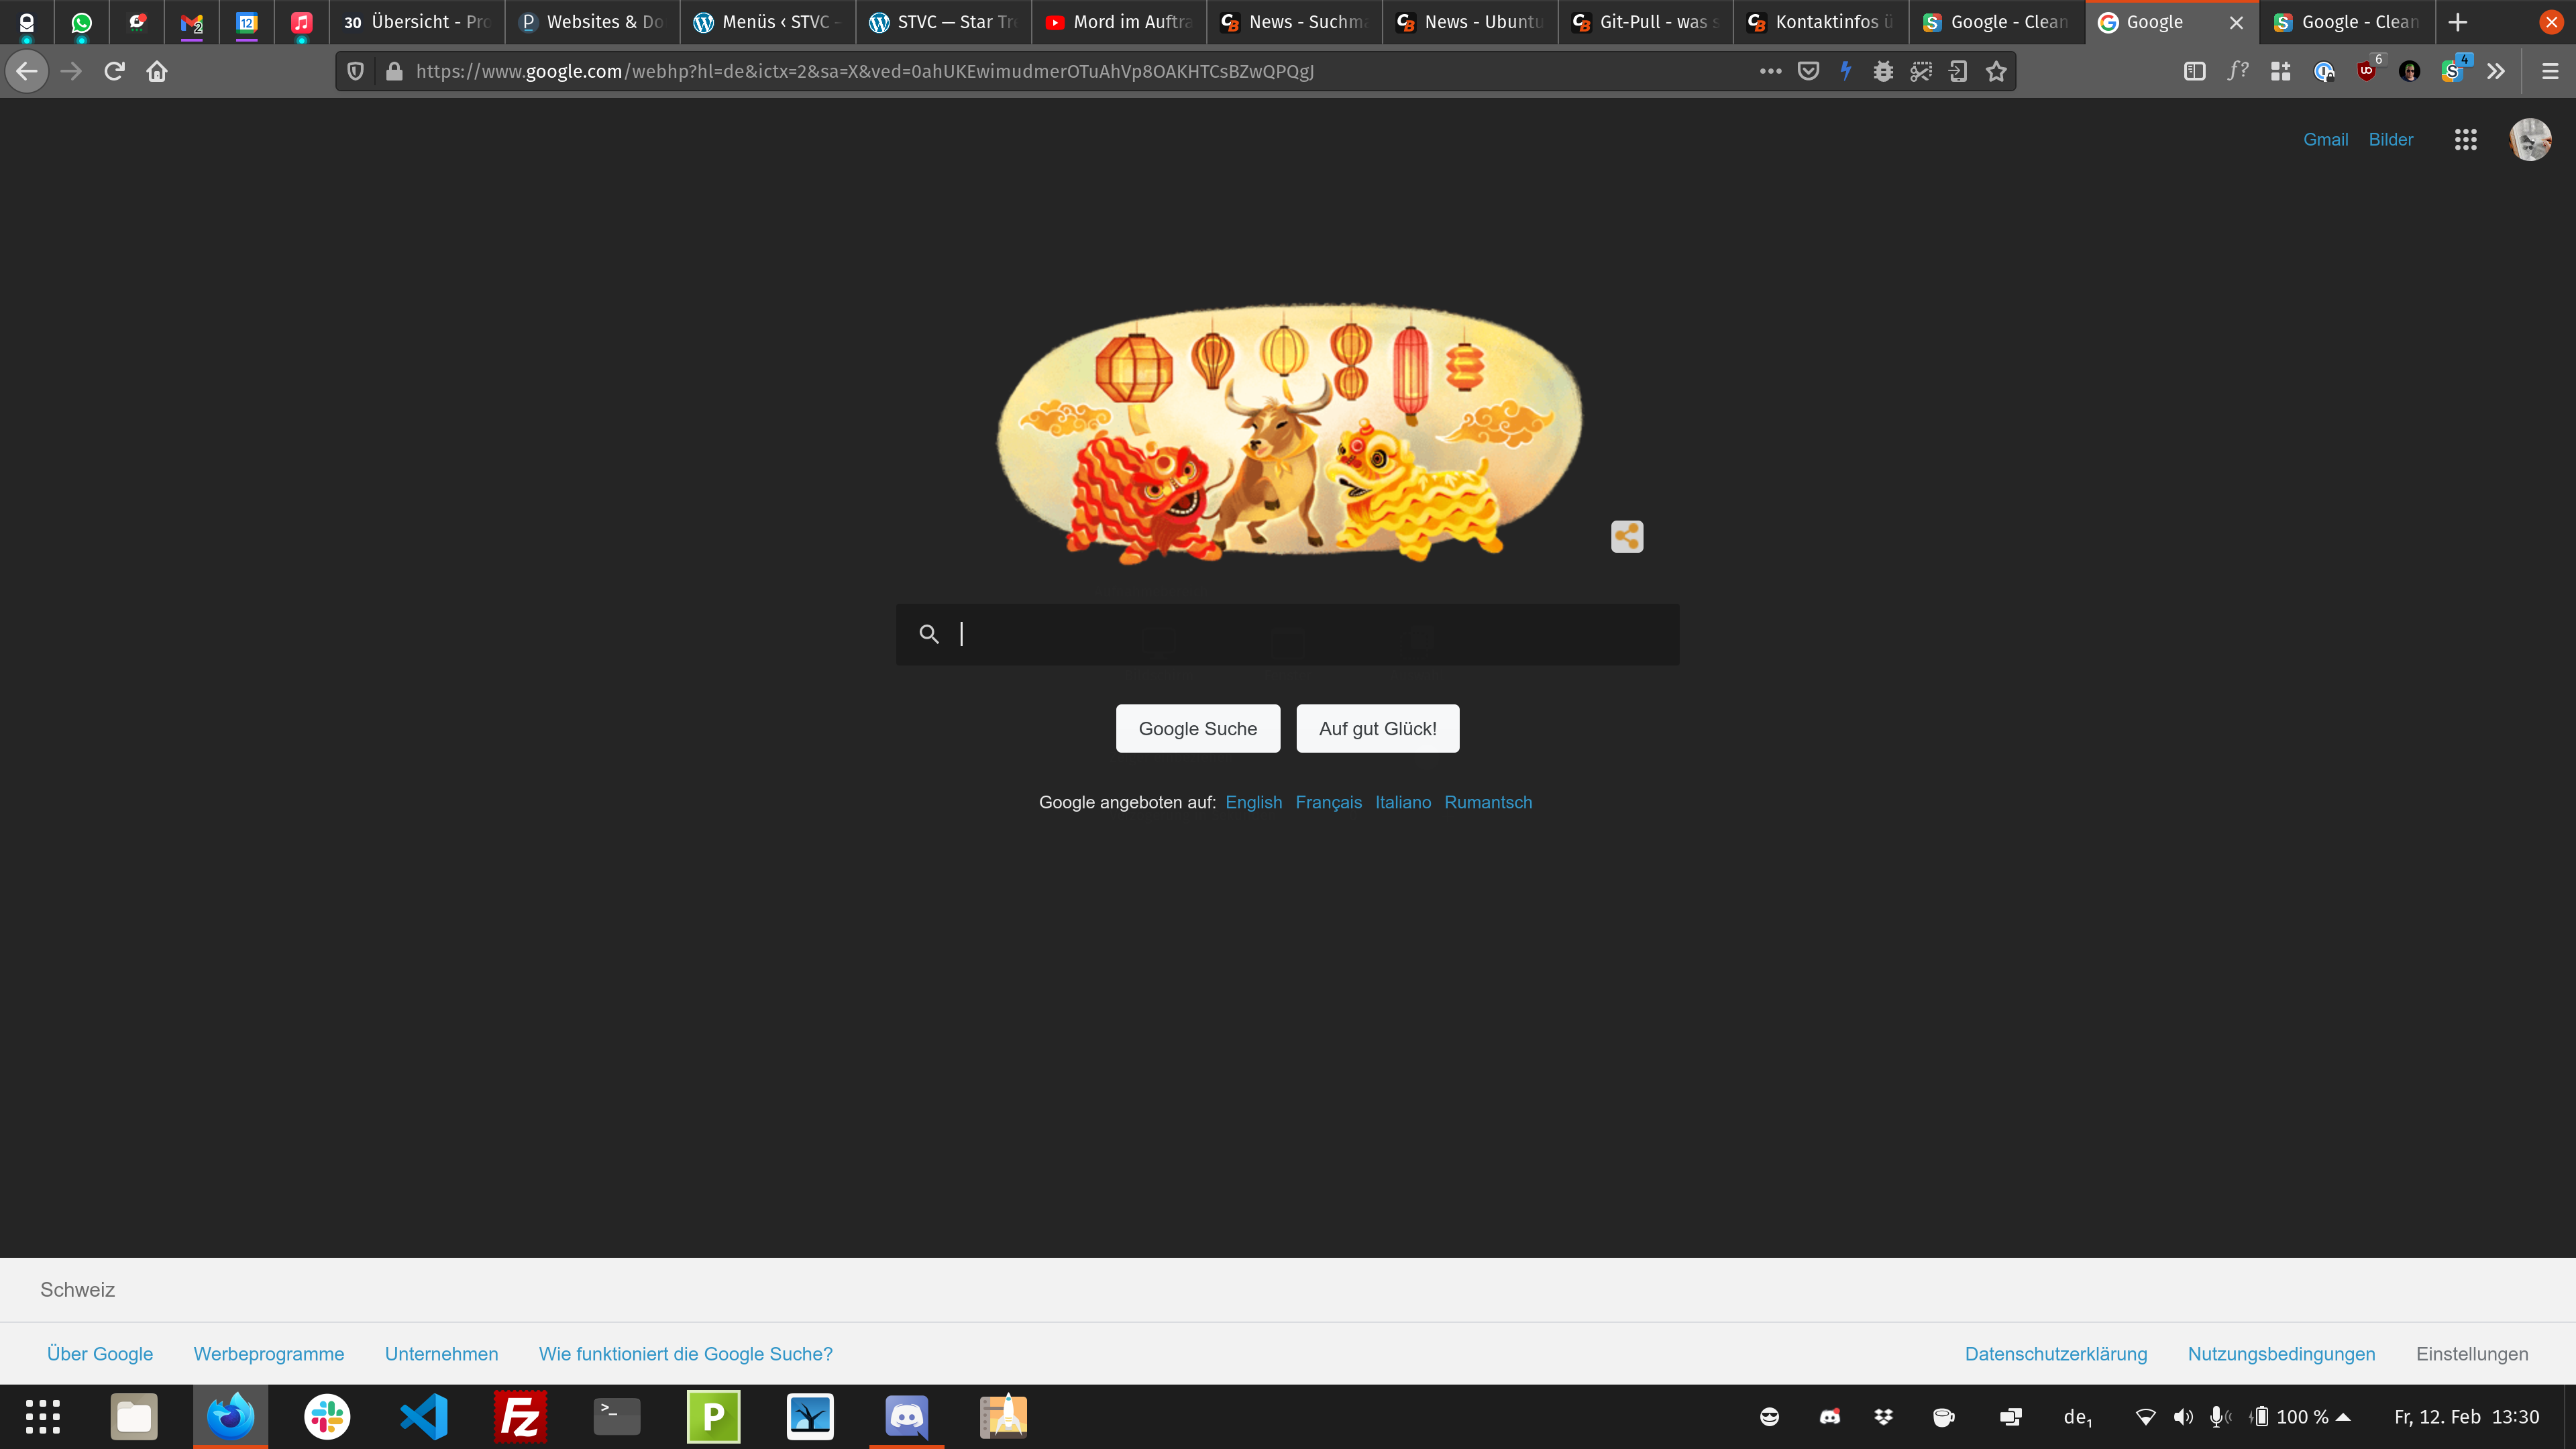2576x1449 pixels.
Task: Bookmark this page with star icon
Action: click(x=1996, y=71)
